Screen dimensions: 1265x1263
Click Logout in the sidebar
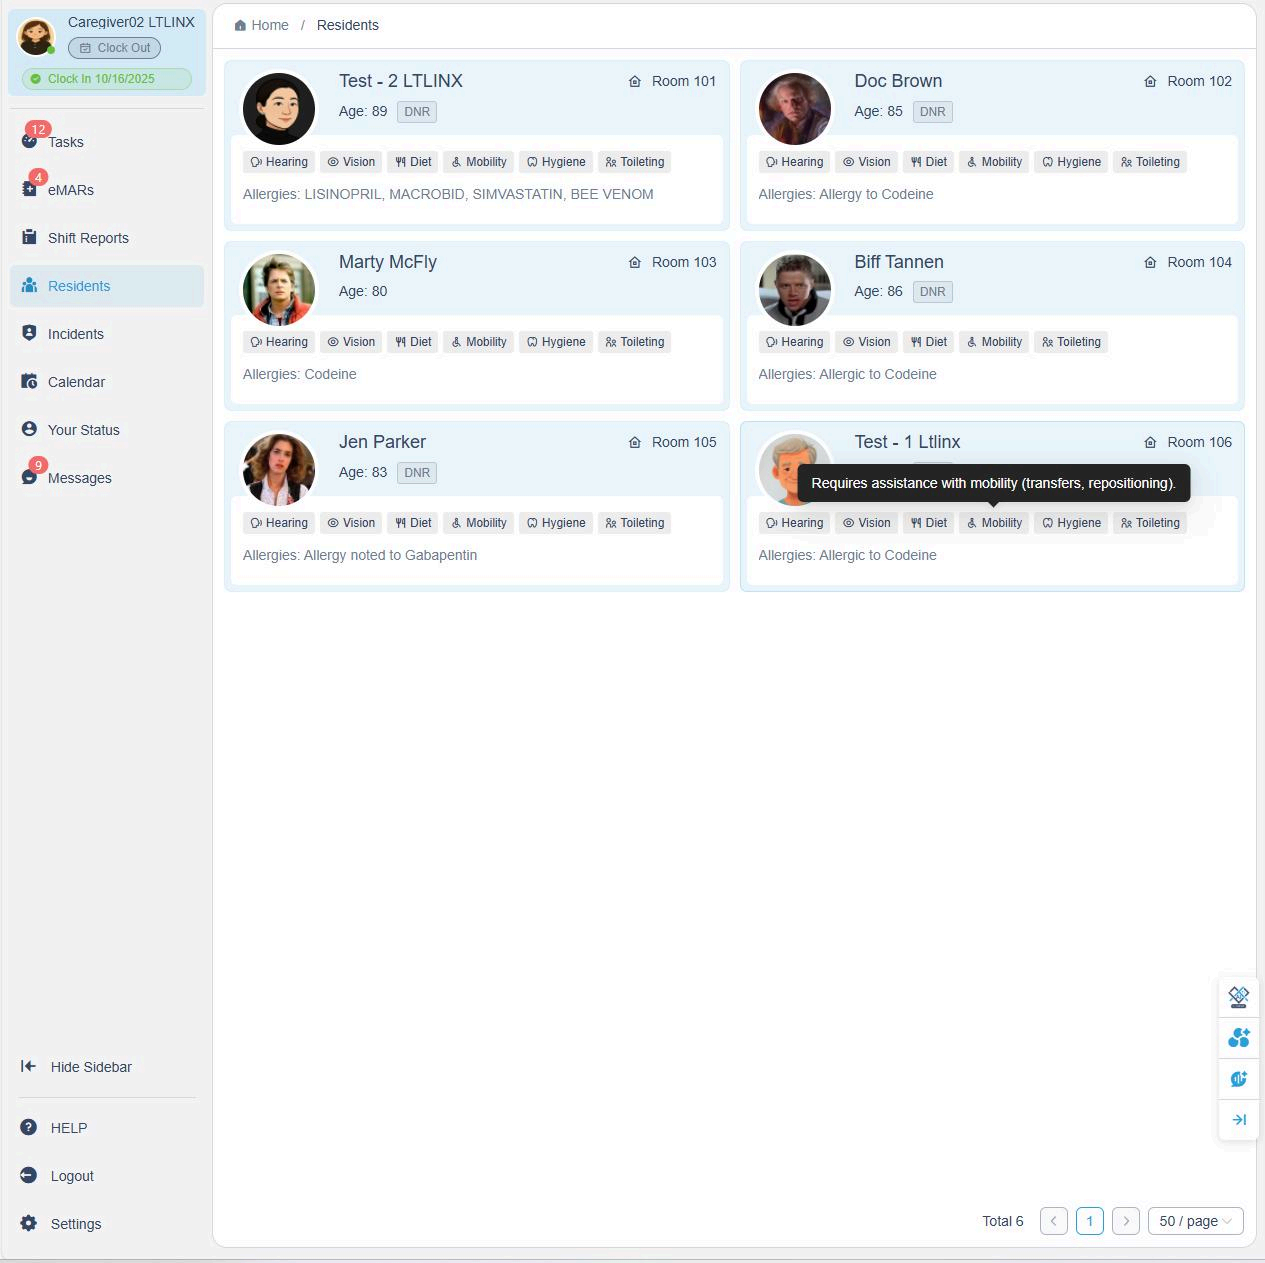[72, 1176]
